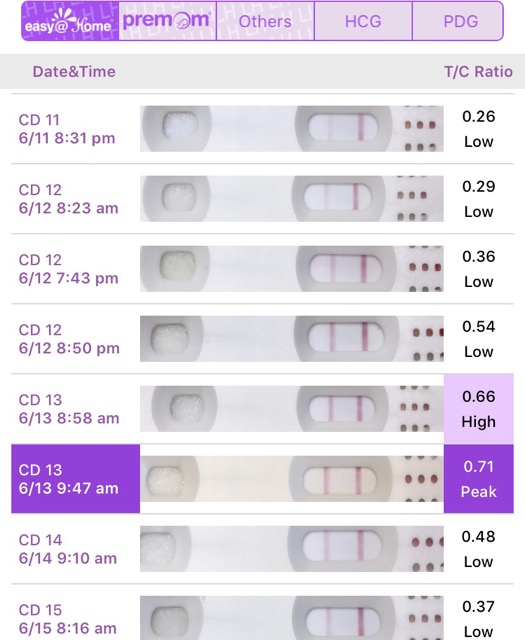
Task: View test strip image for 6/14 9:10 am
Action: 291,549
